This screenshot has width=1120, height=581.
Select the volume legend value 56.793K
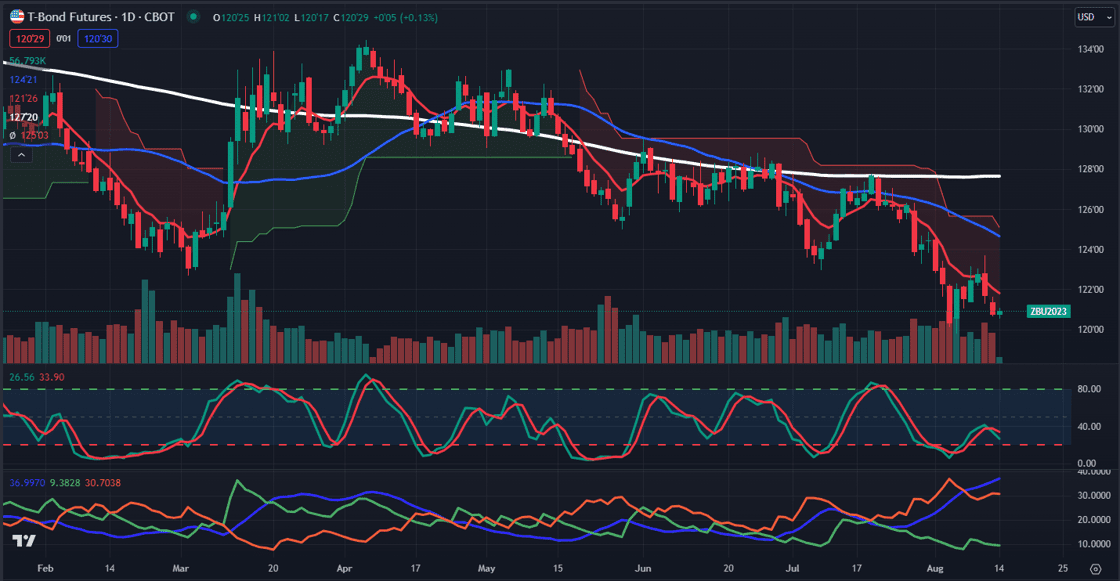[27, 61]
